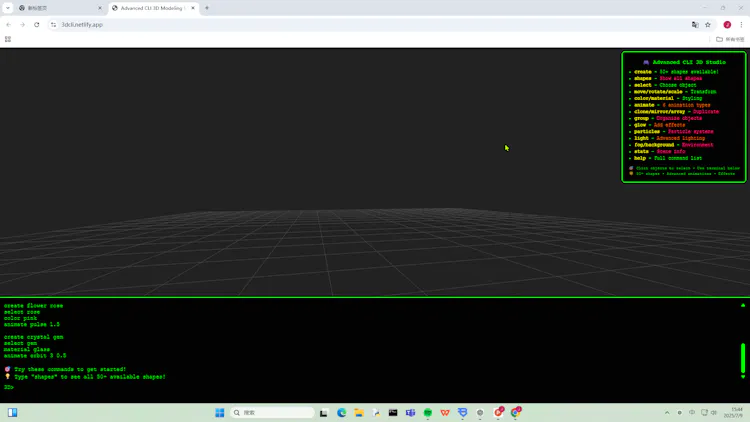Open the all bookmarks folder
Screen dimensions: 750x422
[730, 39]
